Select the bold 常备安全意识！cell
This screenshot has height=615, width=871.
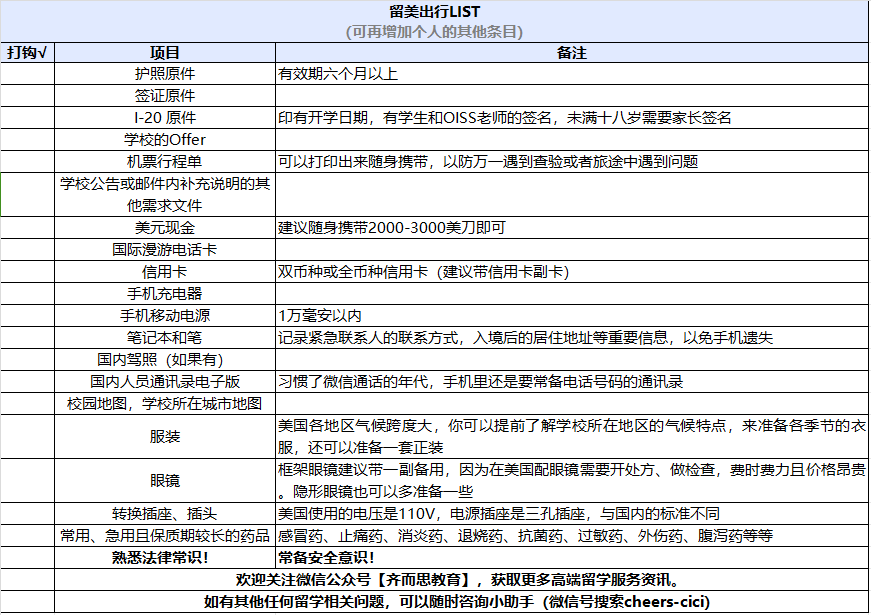(x=572, y=557)
